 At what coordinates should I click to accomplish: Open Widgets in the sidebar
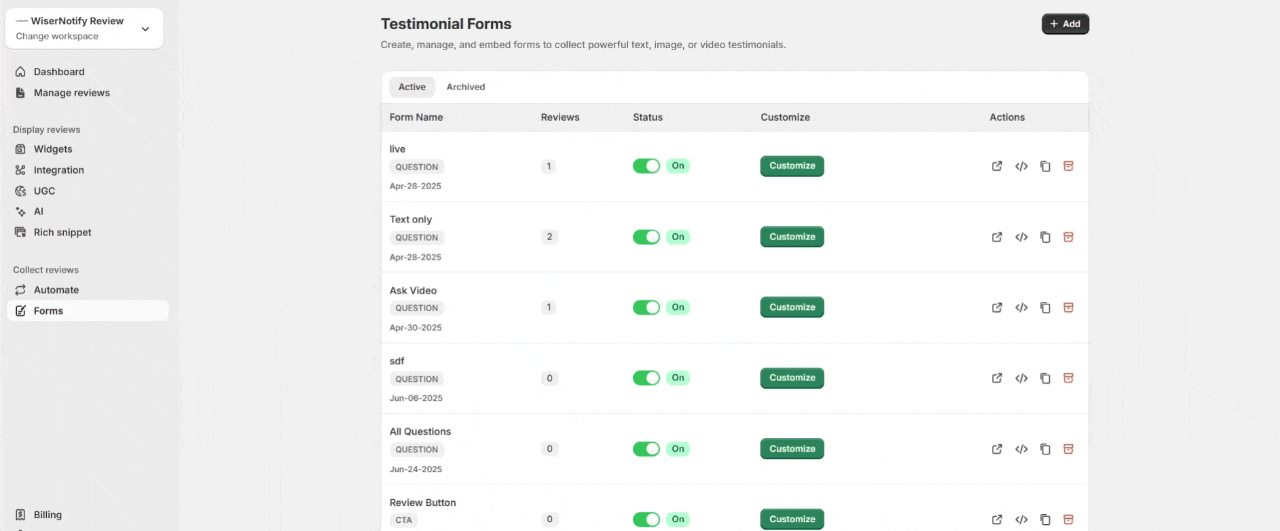[x=53, y=149]
